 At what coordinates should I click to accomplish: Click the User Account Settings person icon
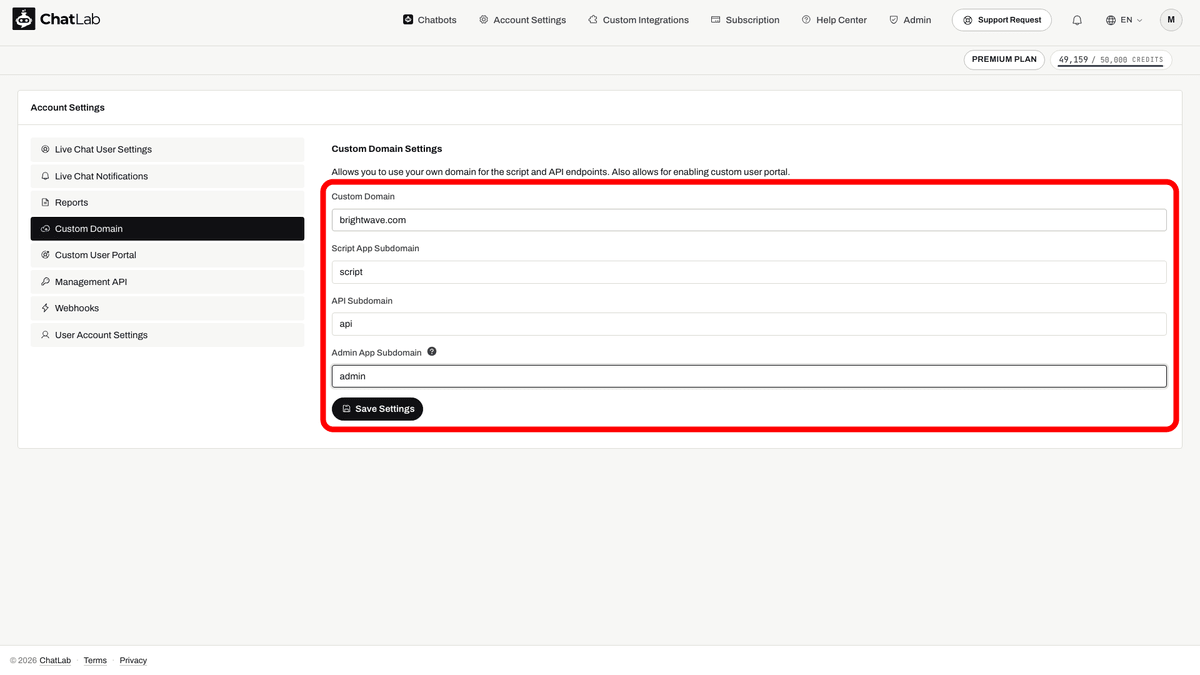[45, 335]
